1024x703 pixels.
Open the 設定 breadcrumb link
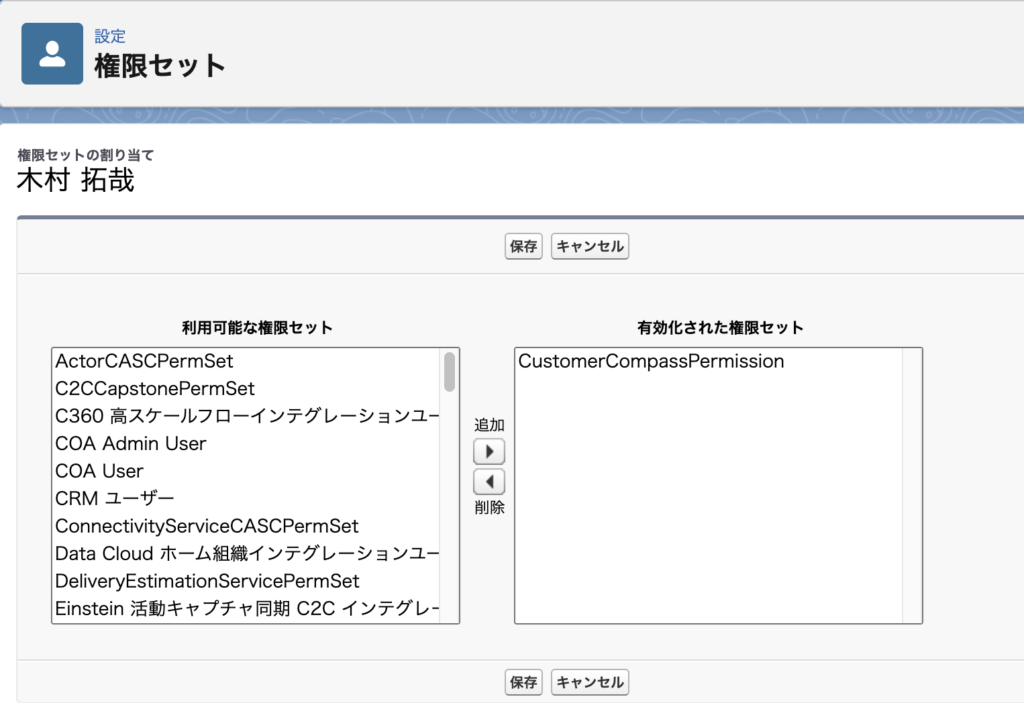tap(110, 36)
